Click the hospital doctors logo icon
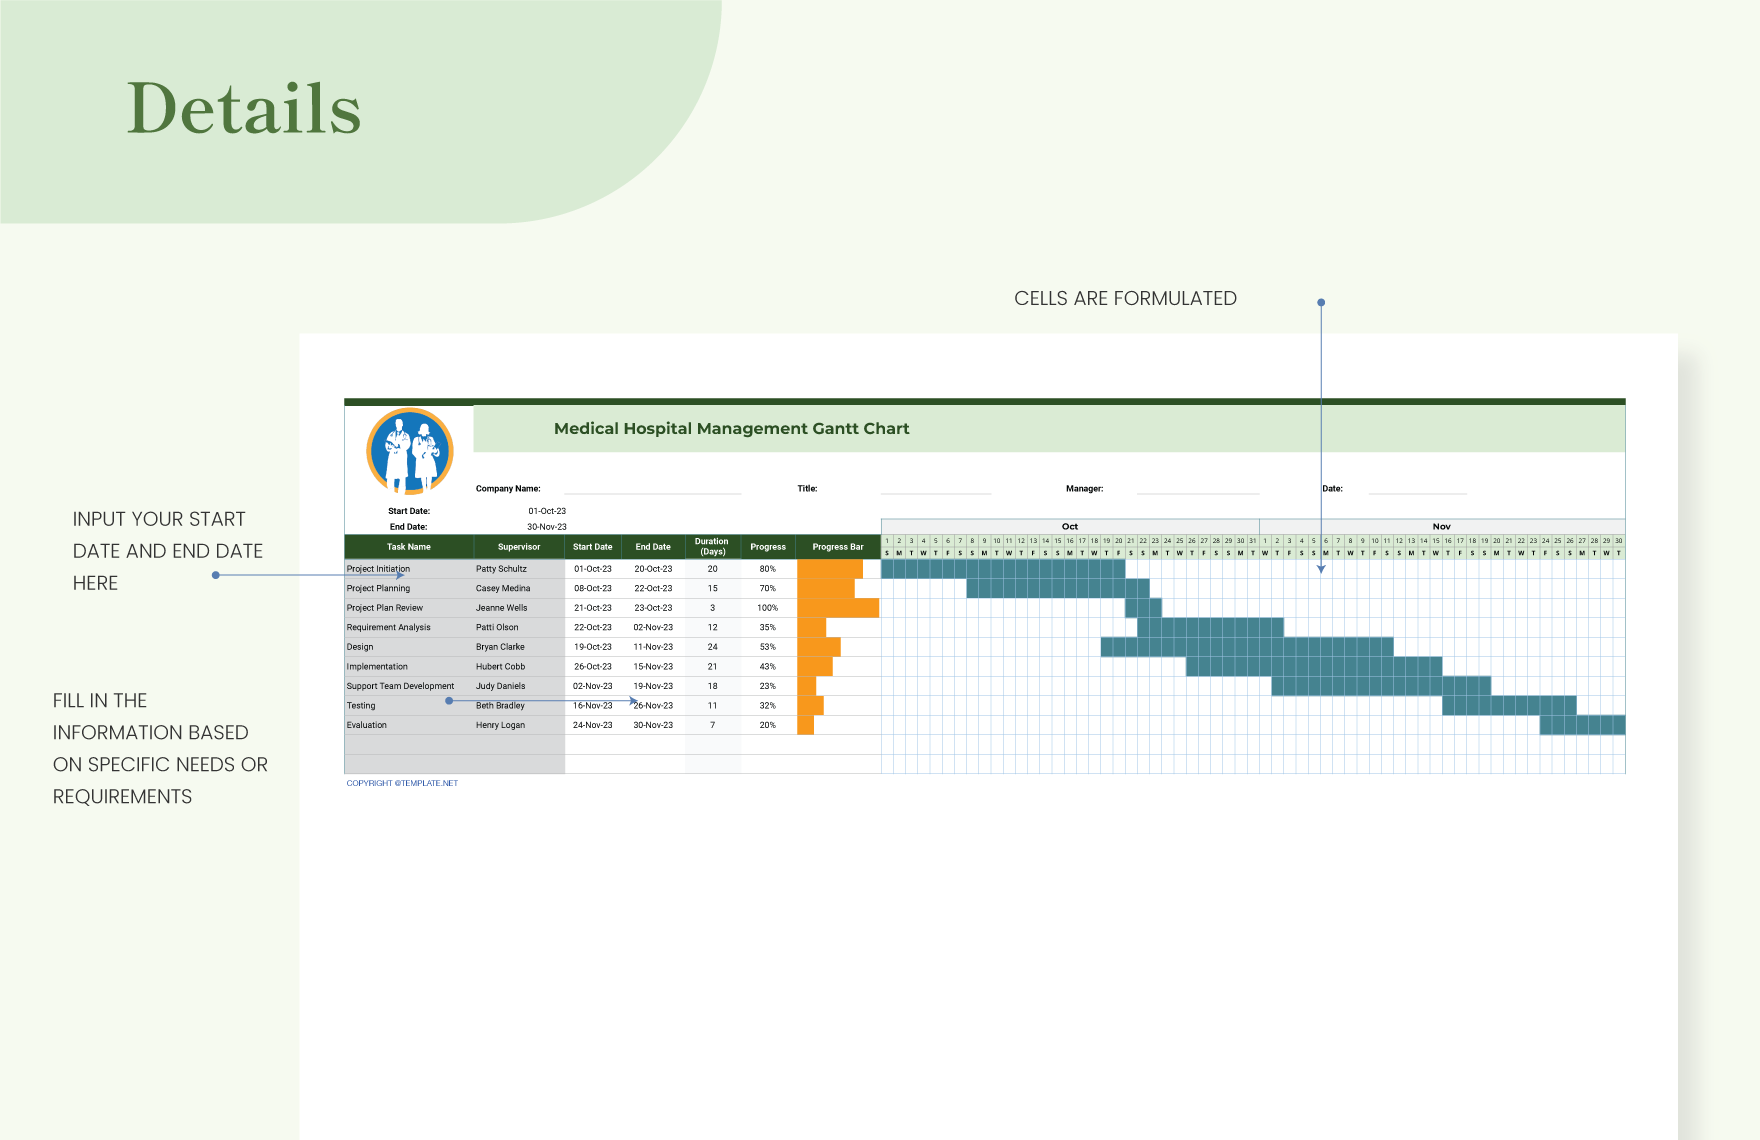The height and width of the screenshot is (1140, 1760). click(x=410, y=451)
